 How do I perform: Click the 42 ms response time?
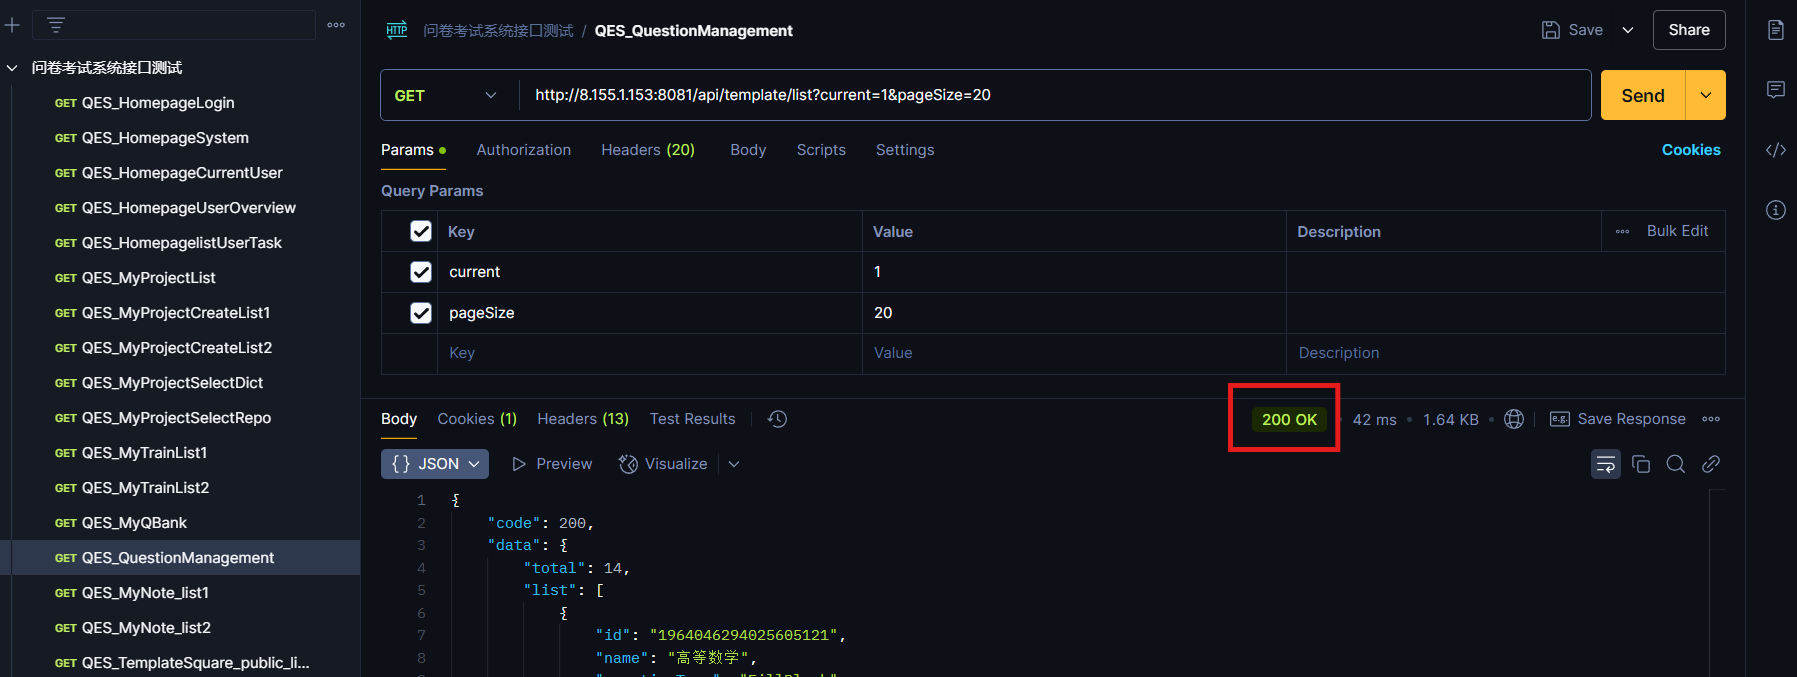coord(1375,419)
